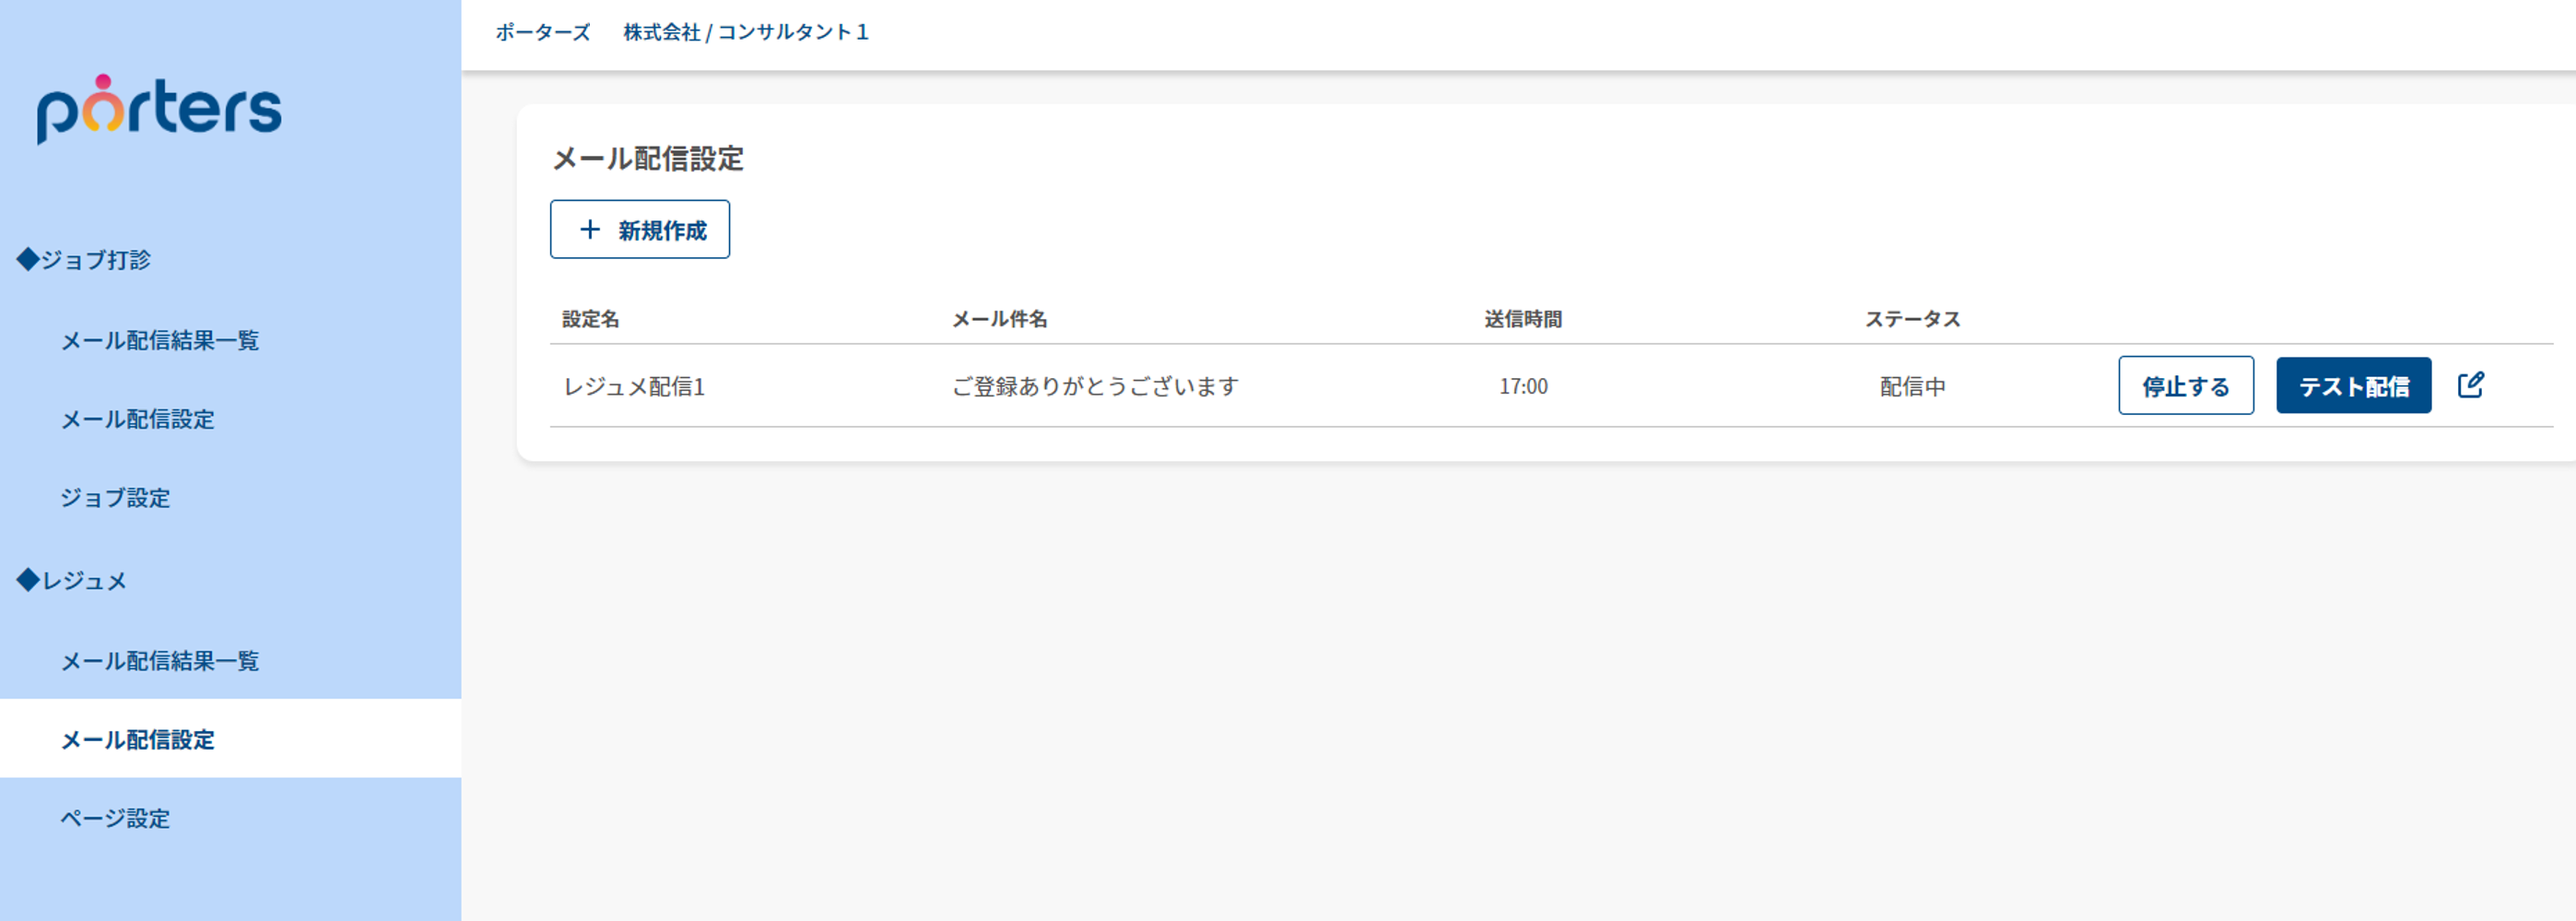Click 停止する for レジュメ配信1
The image size is (2576, 921).
2186,386
